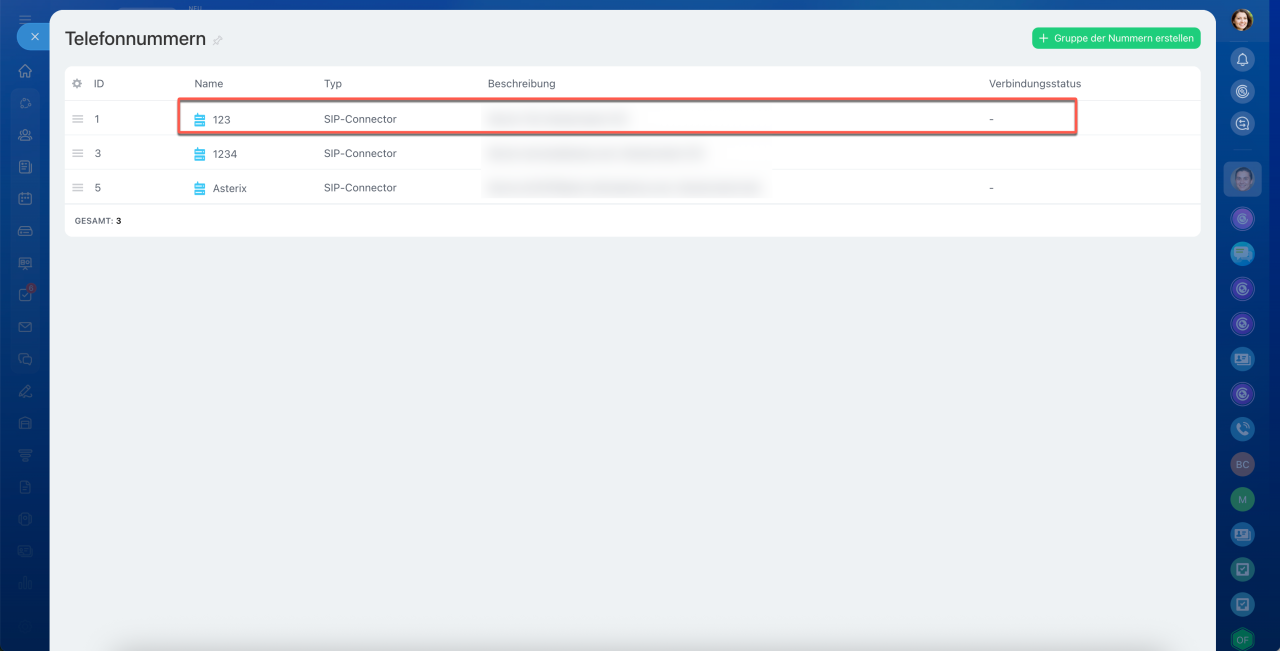Open the employees people icon in sidebar
The width and height of the screenshot is (1280, 651).
click(x=25, y=135)
